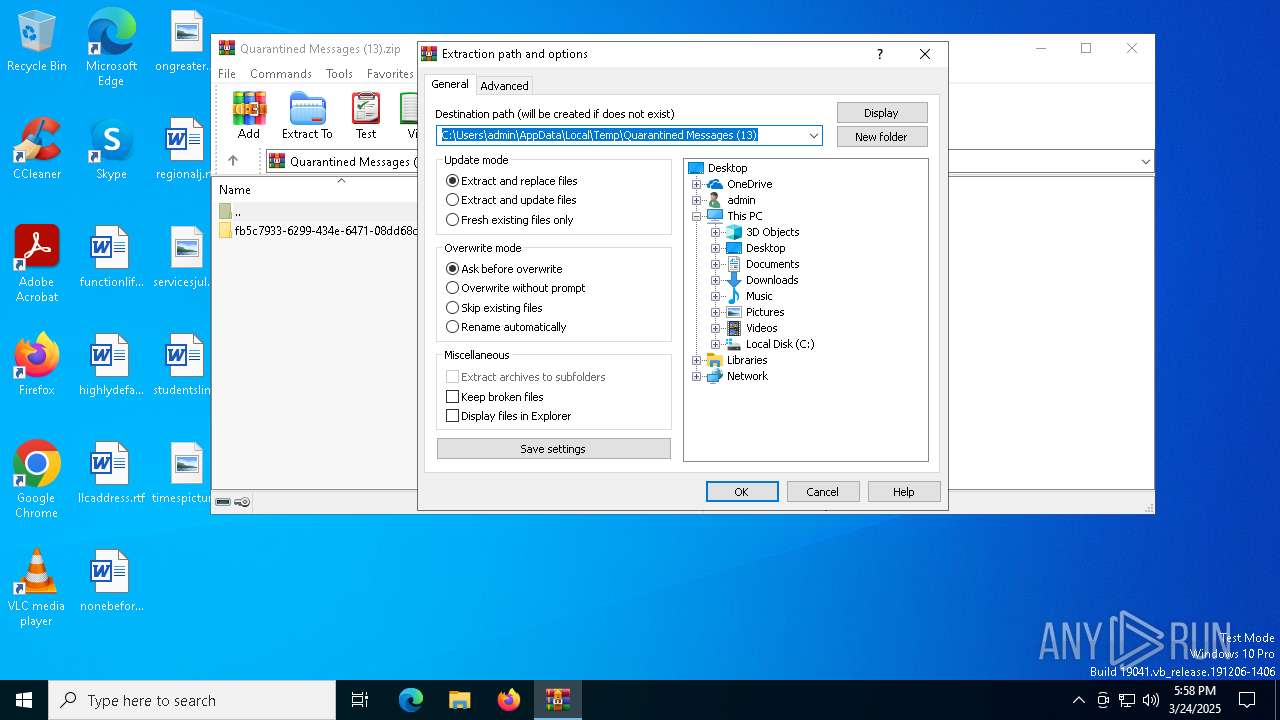Open the File menu in WinRAR
This screenshot has height=720, width=1280.
click(227, 74)
